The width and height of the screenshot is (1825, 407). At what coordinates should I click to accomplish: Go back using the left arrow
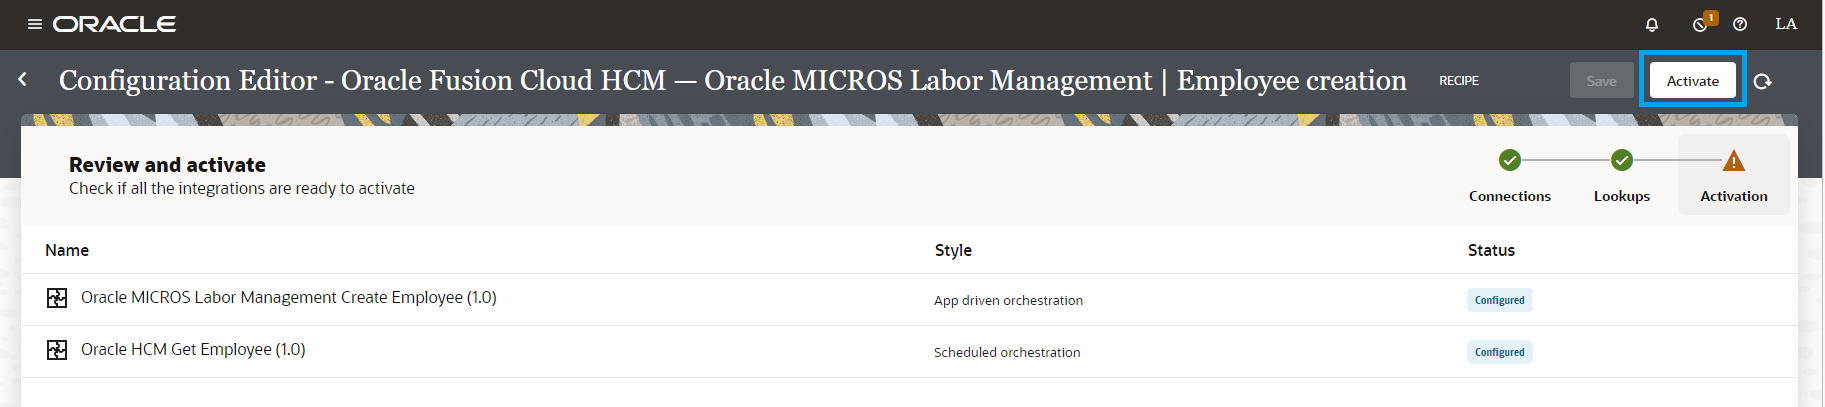23,79
